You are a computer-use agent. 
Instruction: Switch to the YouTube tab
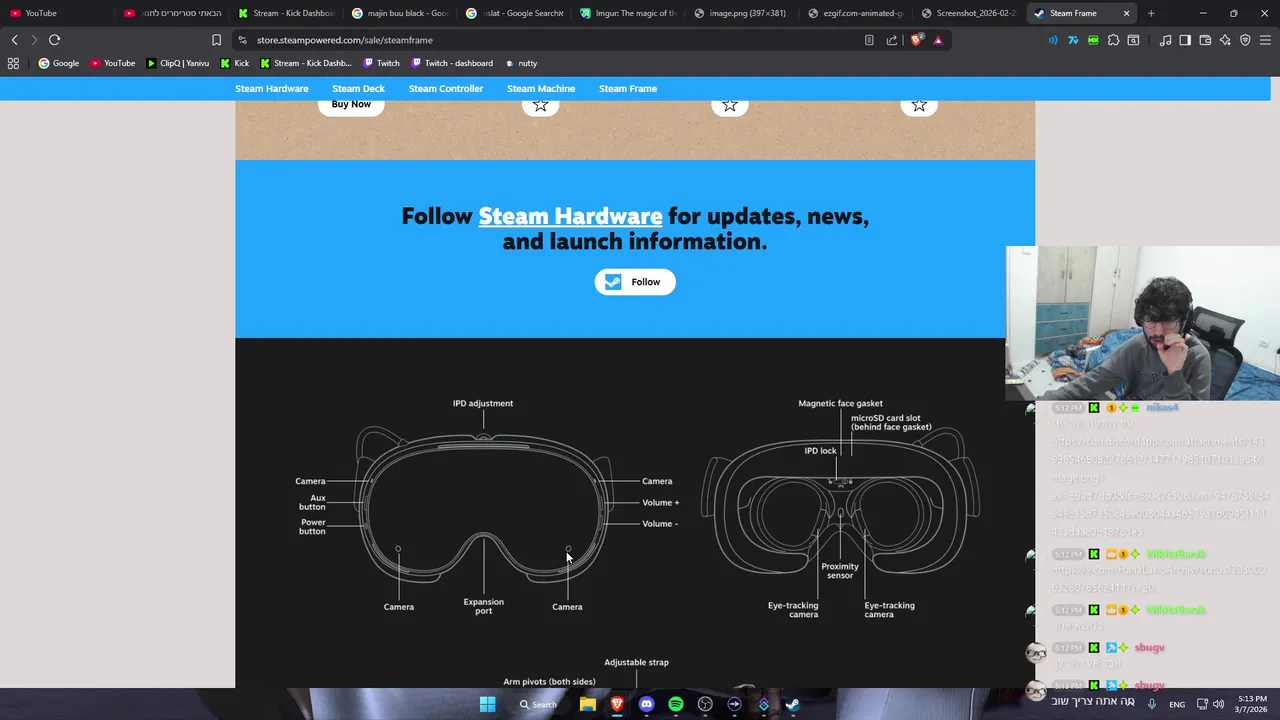pos(57,13)
